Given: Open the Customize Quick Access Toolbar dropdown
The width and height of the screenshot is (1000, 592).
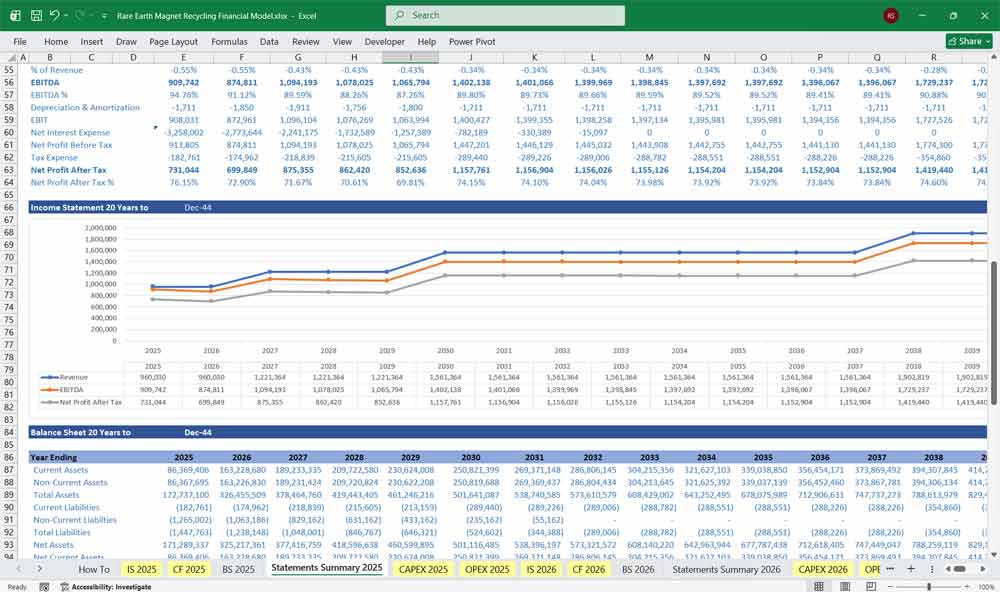Looking at the screenshot, I should pos(102,15).
